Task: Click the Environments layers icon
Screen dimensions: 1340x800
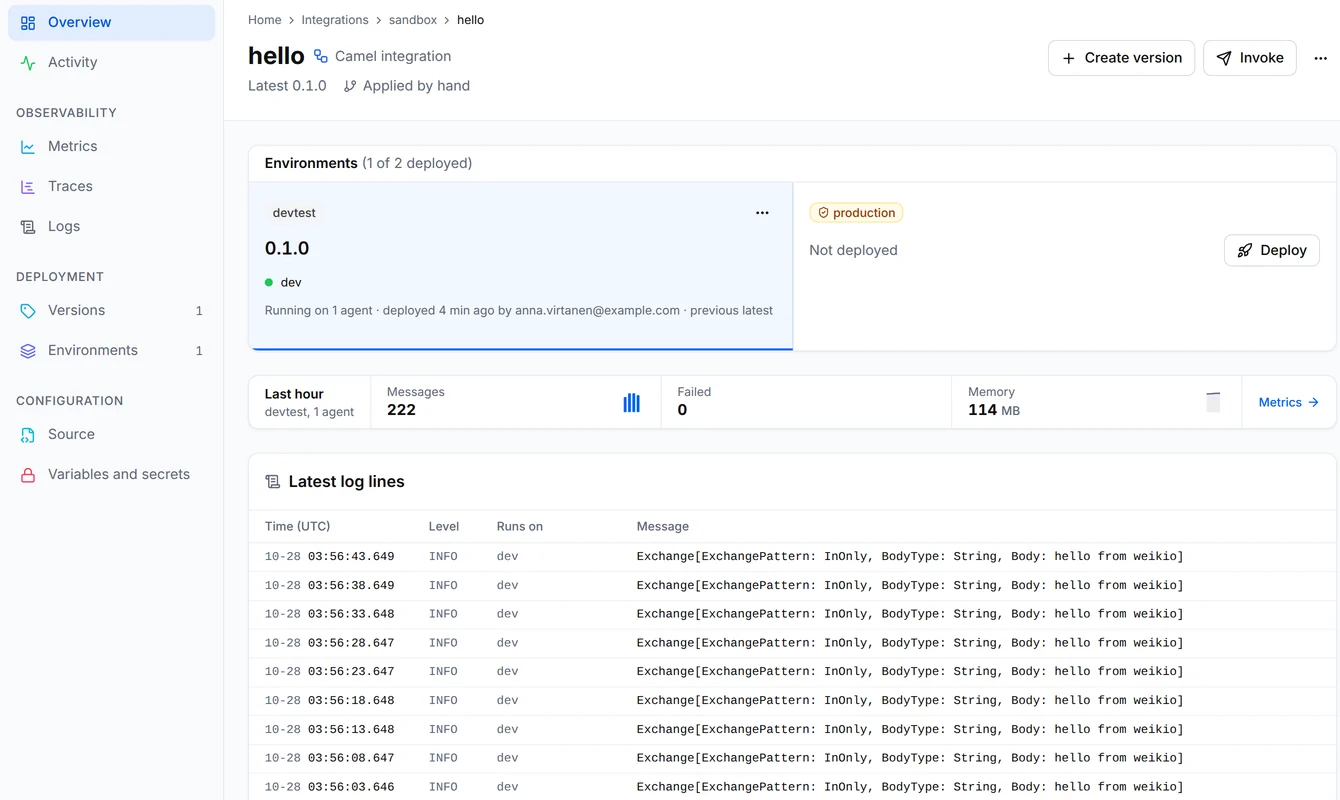Action: coord(28,351)
